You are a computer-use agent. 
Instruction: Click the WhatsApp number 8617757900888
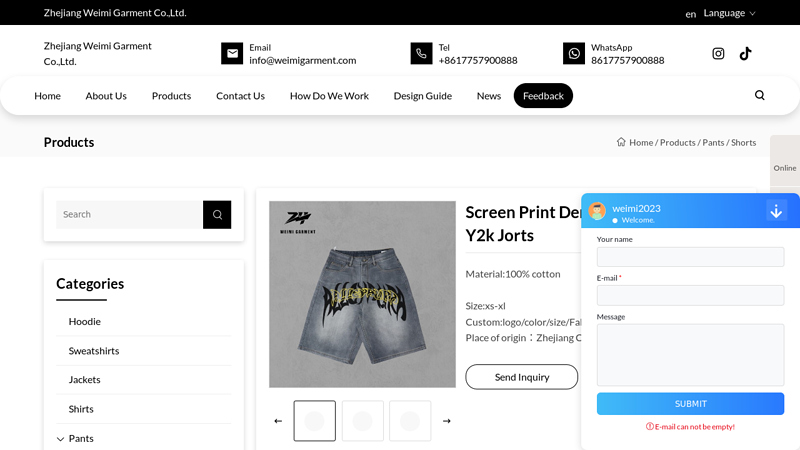[628, 60]
